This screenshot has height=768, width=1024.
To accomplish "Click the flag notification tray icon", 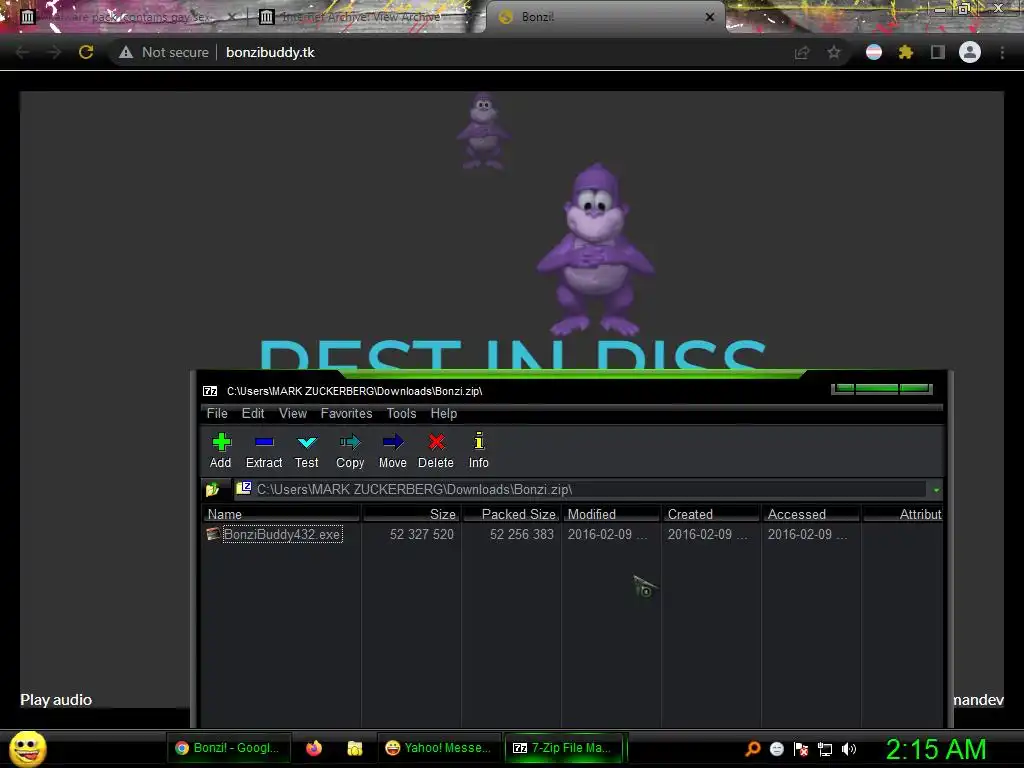I will [801, 749].
